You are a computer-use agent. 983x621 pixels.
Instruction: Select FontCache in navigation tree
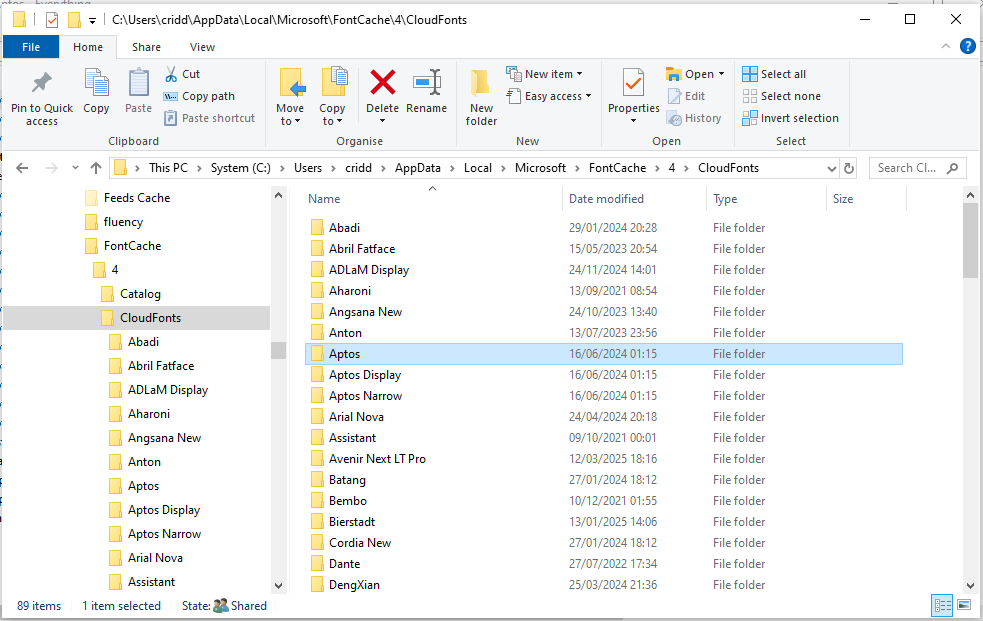[132, 246]
